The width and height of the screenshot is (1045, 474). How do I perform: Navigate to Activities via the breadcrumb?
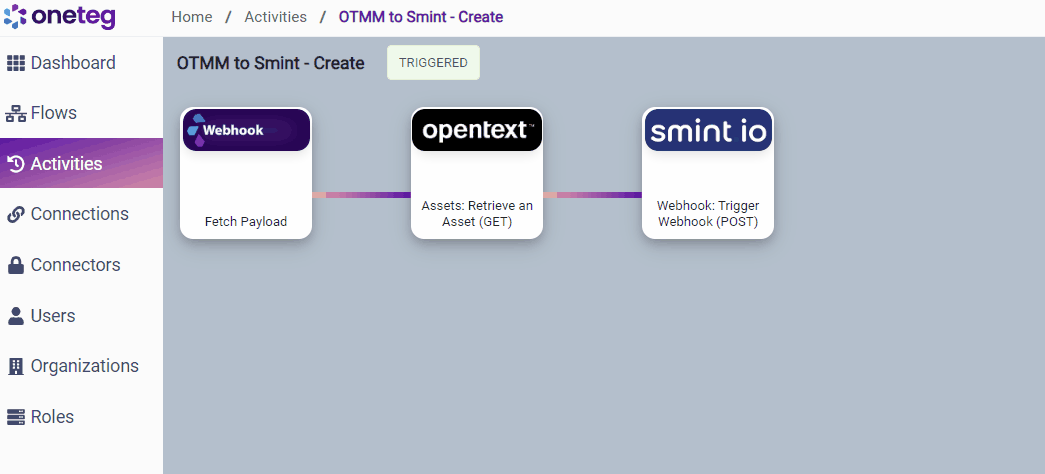pos(275,17)
